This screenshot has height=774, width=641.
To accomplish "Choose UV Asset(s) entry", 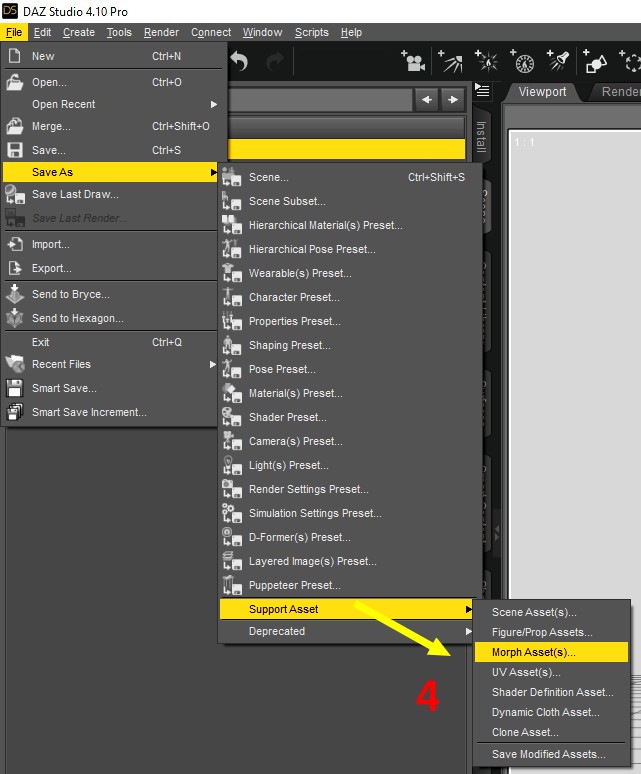I will [551, 672].
